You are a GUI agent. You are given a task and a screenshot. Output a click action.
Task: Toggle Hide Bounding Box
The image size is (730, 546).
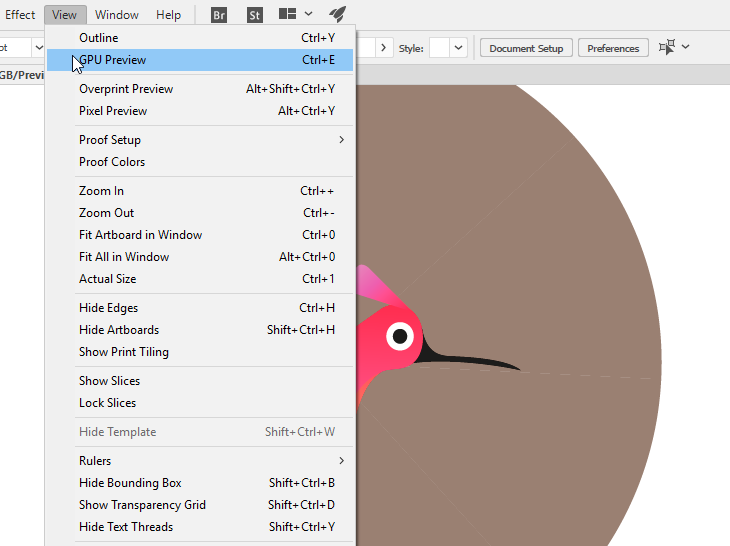(200, 483)
